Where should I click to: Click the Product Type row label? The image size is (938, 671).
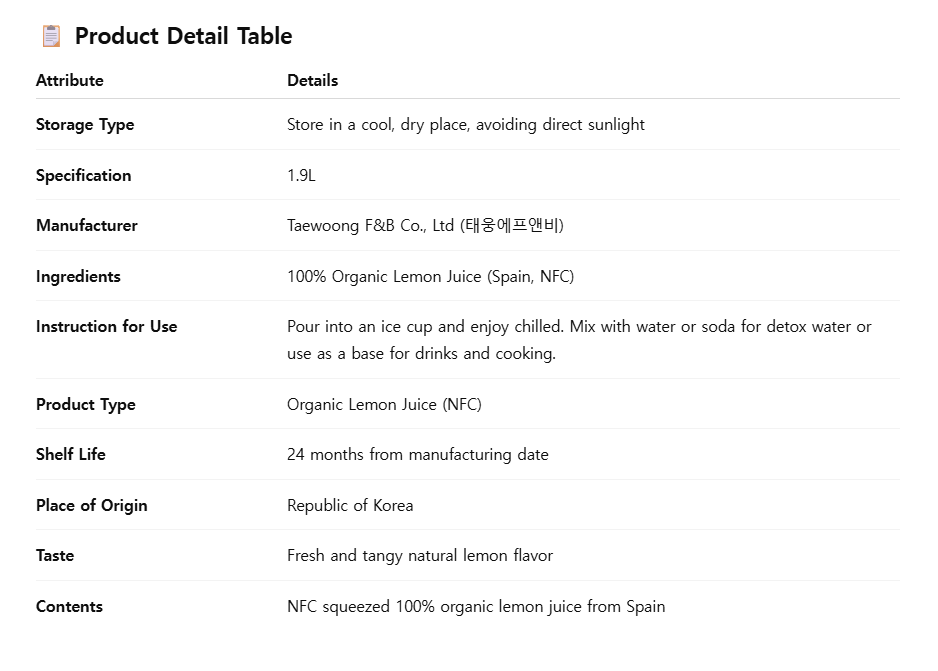pos(86,404)
